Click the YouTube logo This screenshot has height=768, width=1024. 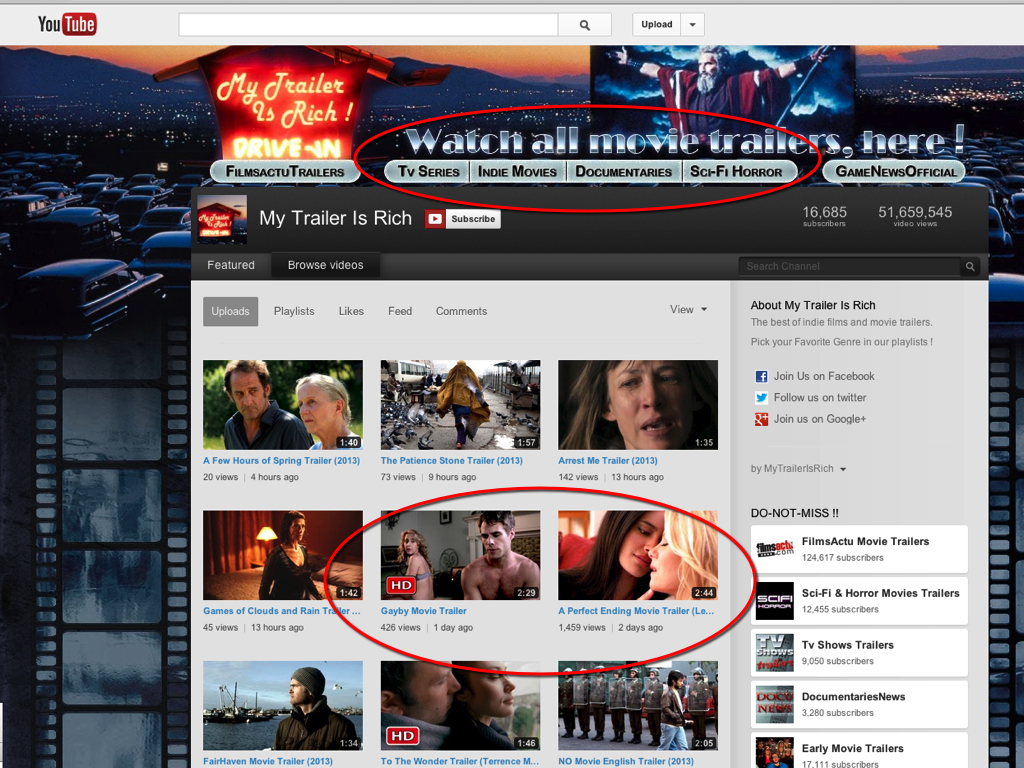(x=67, y=25)
